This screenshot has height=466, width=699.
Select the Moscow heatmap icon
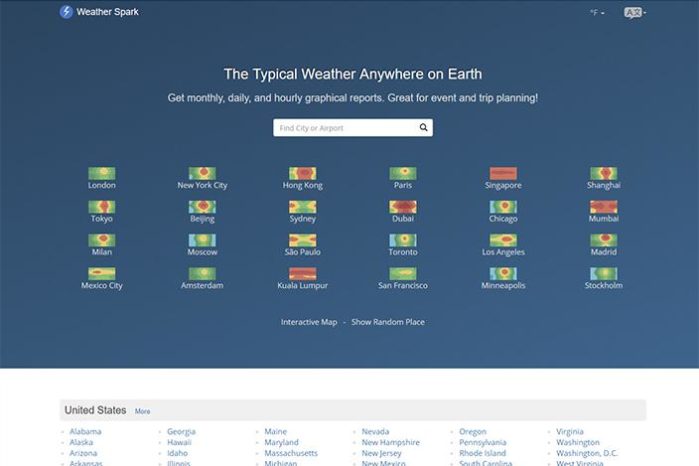coord(202,240)
